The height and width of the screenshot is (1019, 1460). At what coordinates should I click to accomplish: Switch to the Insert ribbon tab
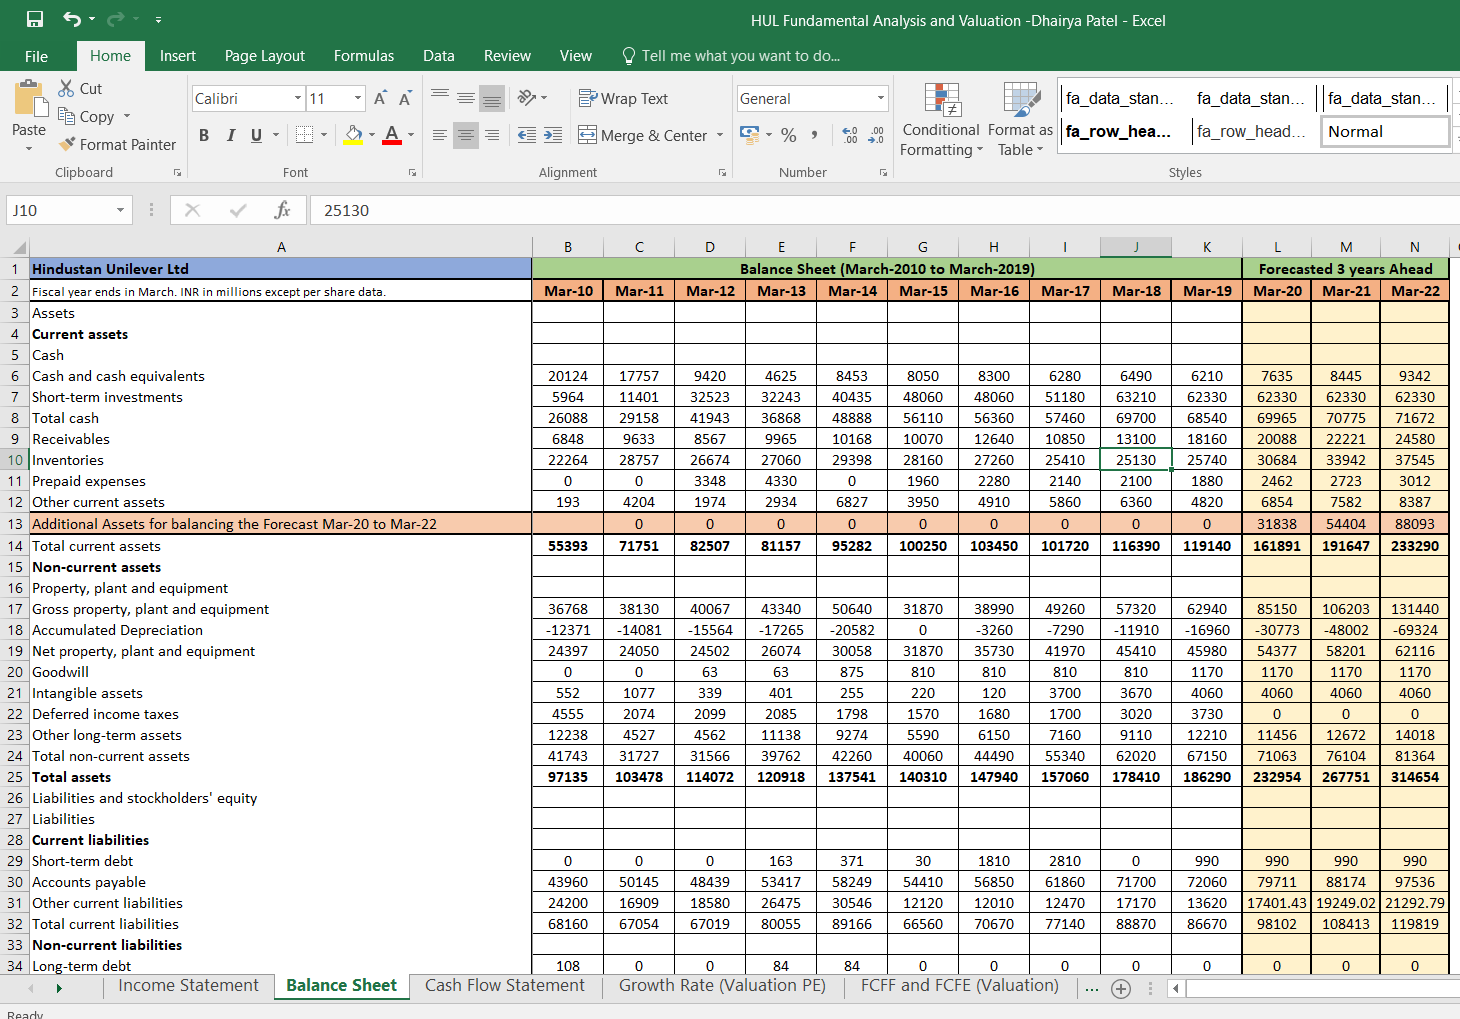click(177, 56)
